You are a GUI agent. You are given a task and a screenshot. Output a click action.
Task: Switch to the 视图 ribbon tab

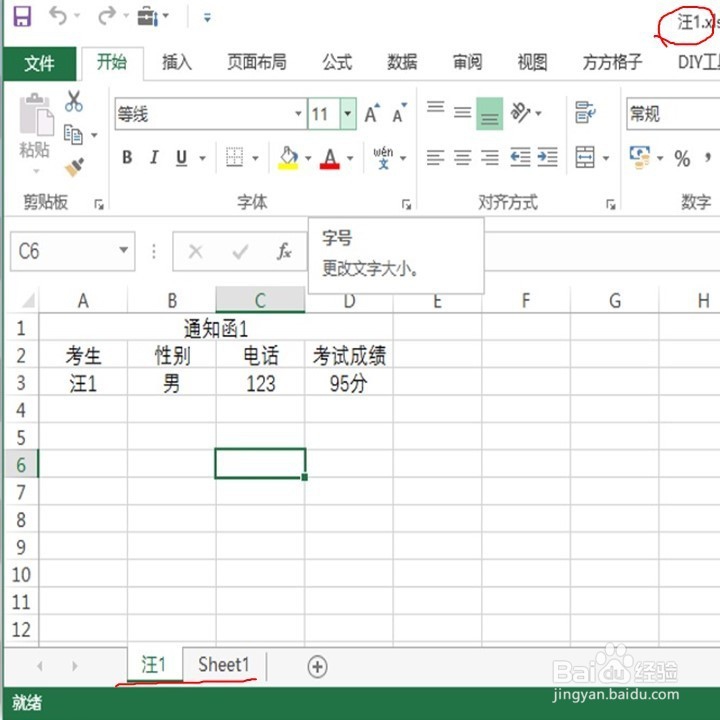[x=533, y=62]
